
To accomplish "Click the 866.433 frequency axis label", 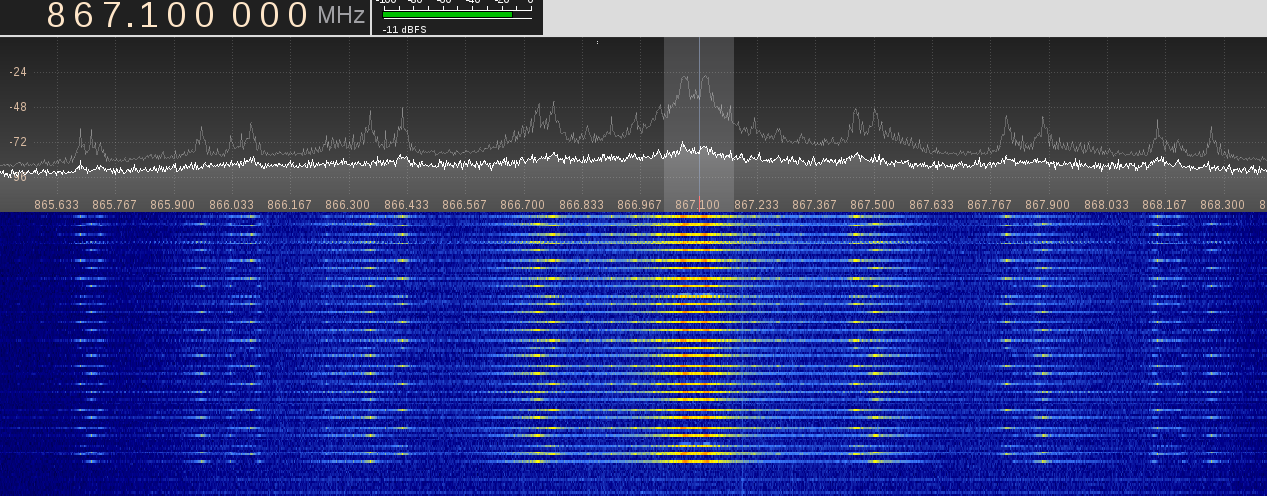I will (x=406, y=205).
